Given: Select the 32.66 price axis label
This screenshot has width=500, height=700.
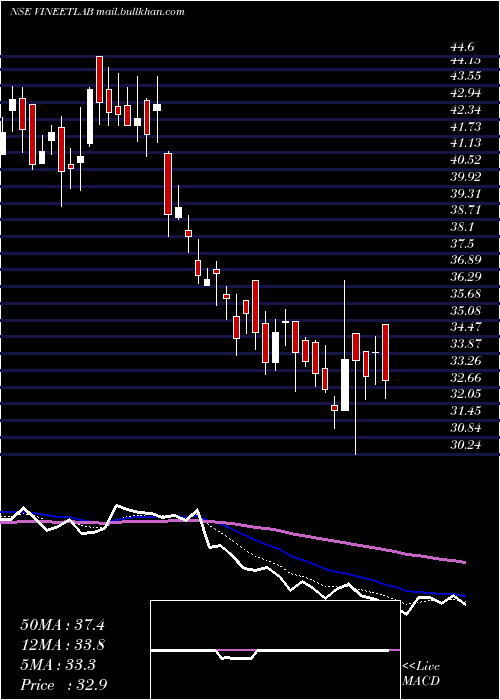Looking at the screenshot, I should (466, 378).
